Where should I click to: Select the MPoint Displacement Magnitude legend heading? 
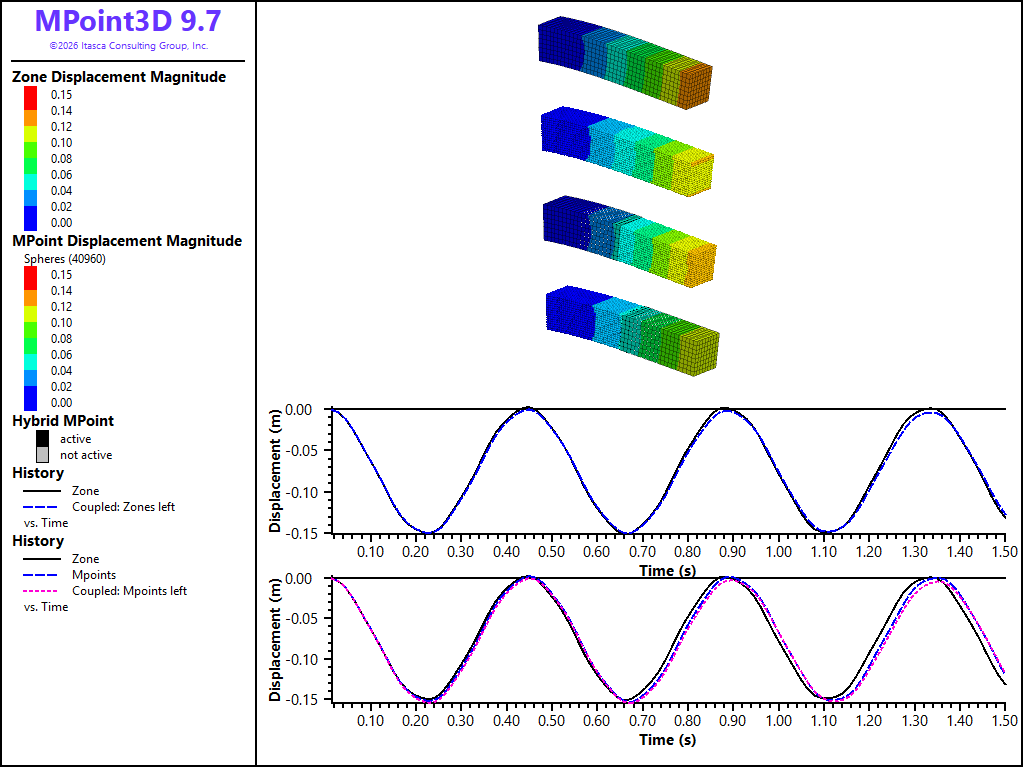coord(127,240)
